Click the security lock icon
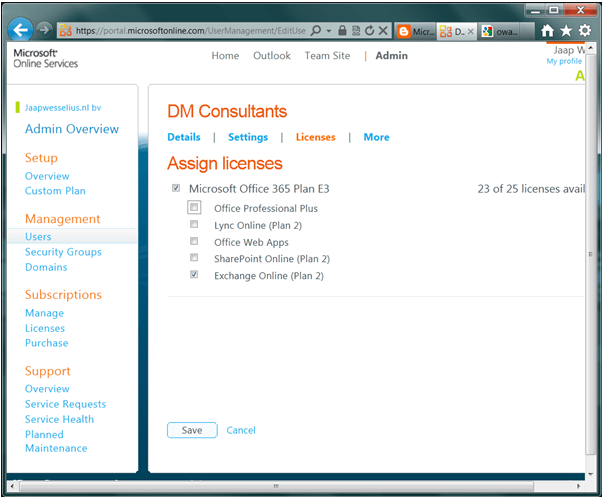This screenshot has height=497, width=602. pos(342,30)
